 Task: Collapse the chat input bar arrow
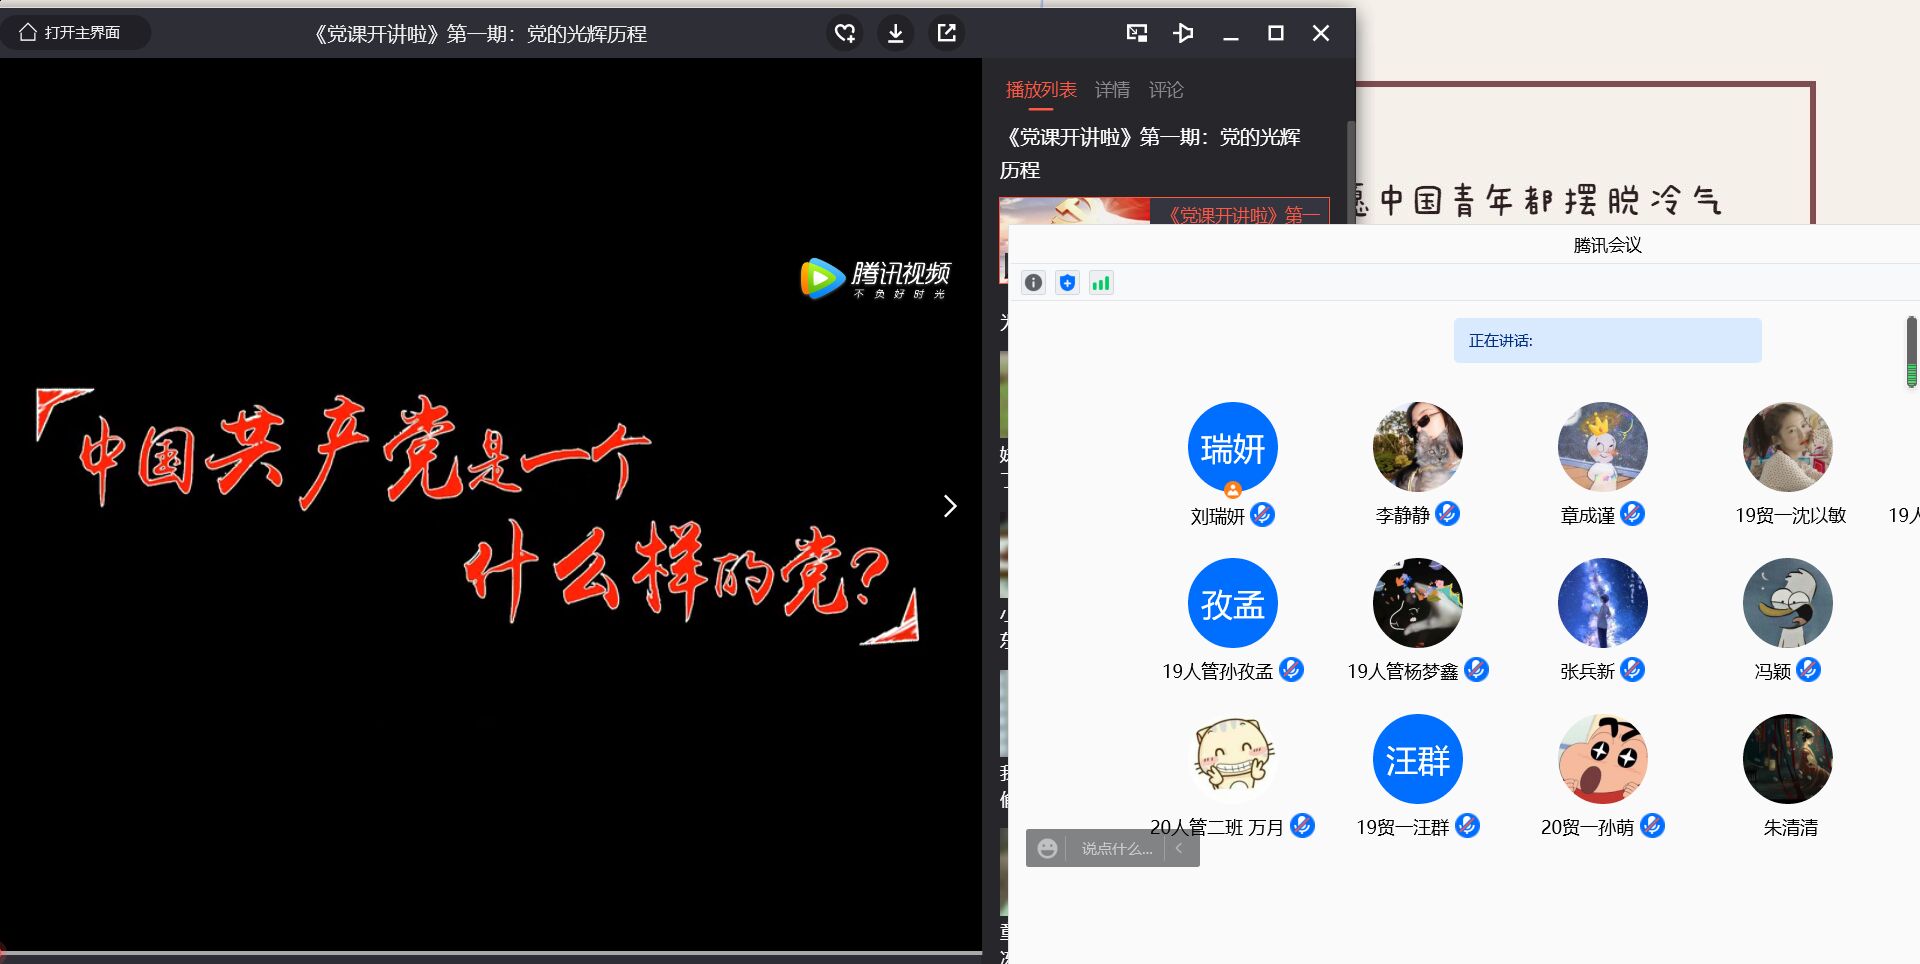point(1180,848)
